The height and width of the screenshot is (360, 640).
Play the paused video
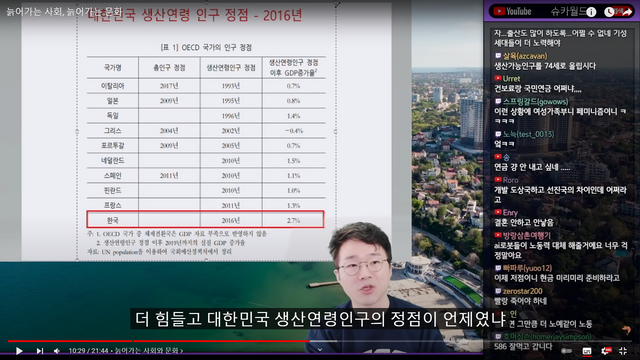(x=19, y=351)
